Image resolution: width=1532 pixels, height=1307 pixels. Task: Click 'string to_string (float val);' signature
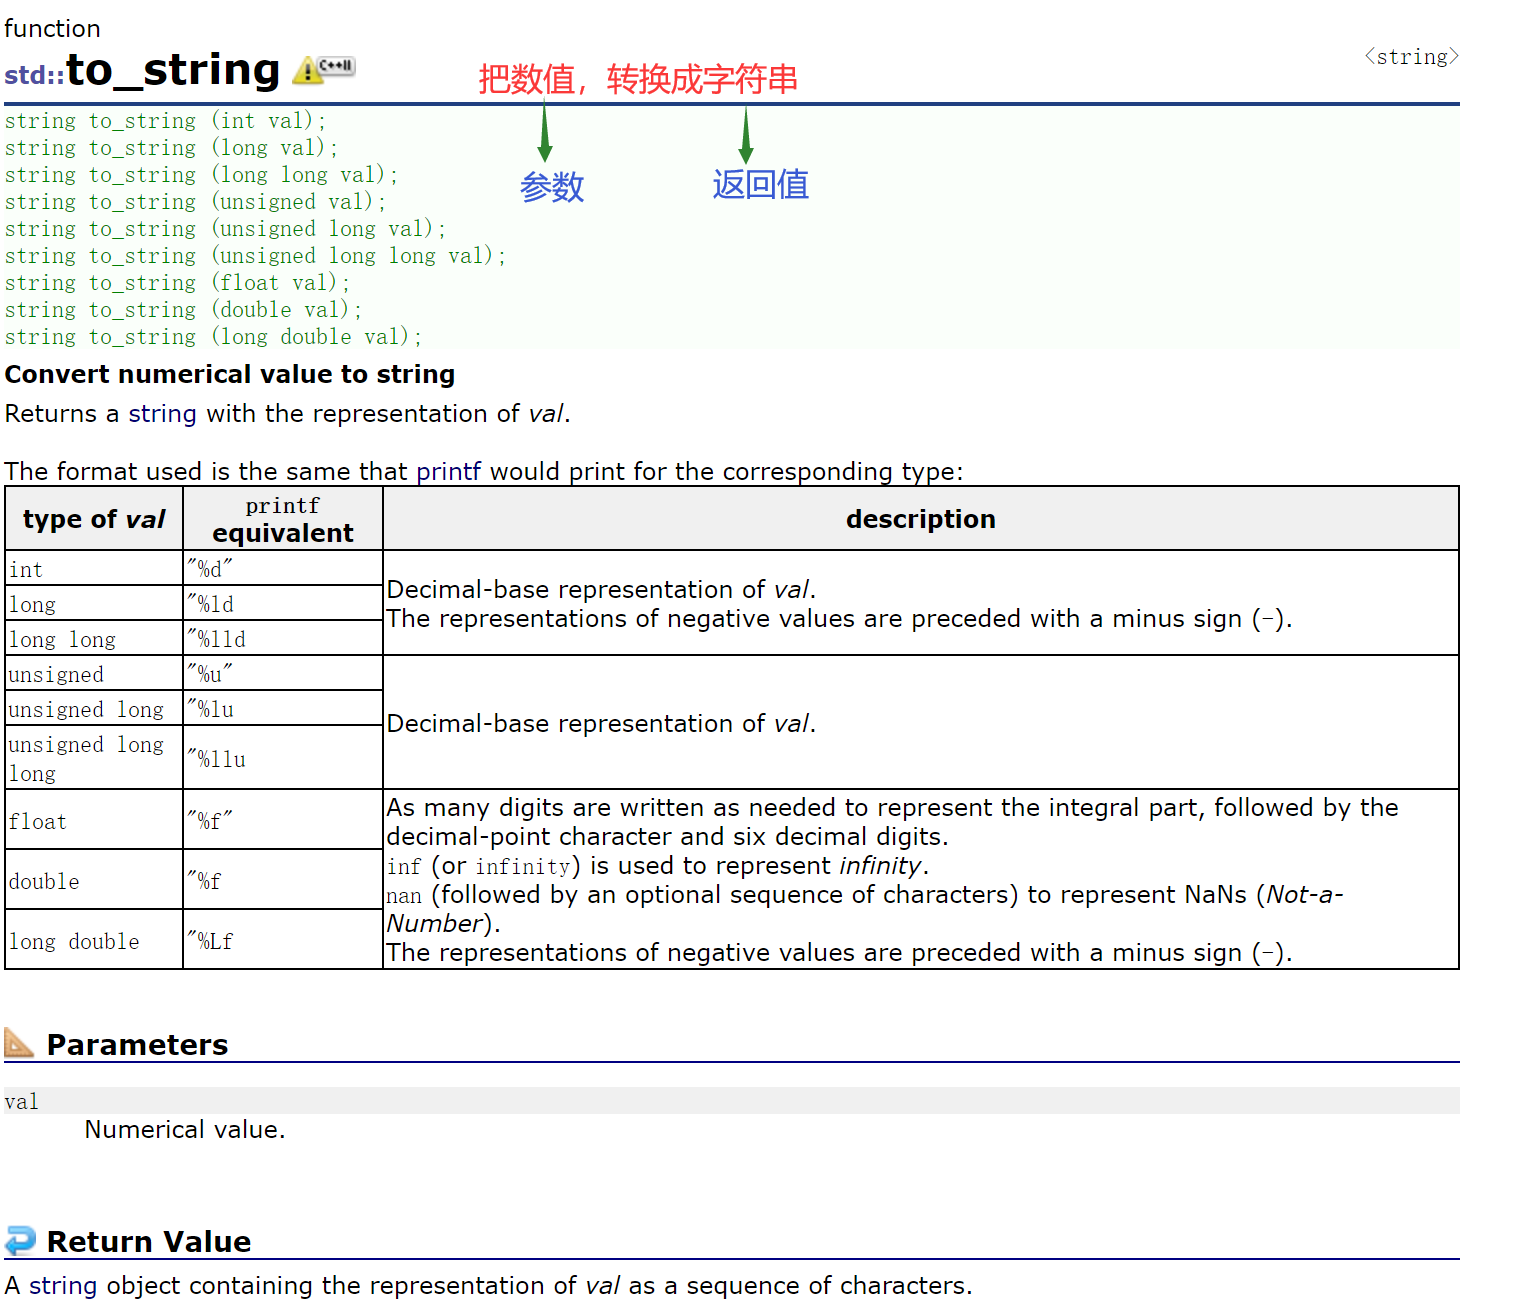[177, 283]
